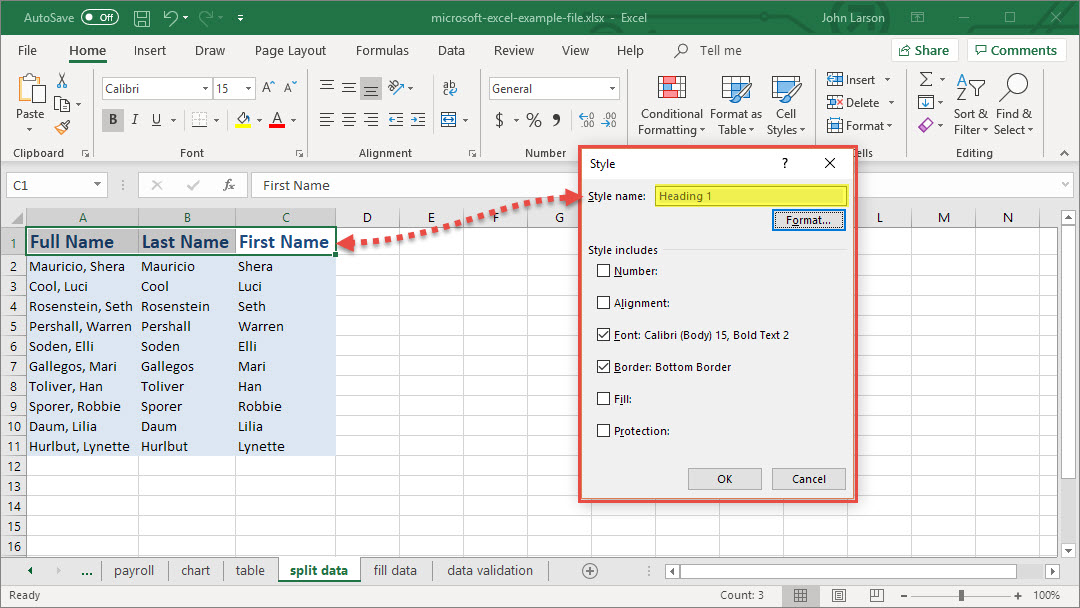Click the Italic formatting icon
1080x608 pixels.
click(x=135, y=120)
